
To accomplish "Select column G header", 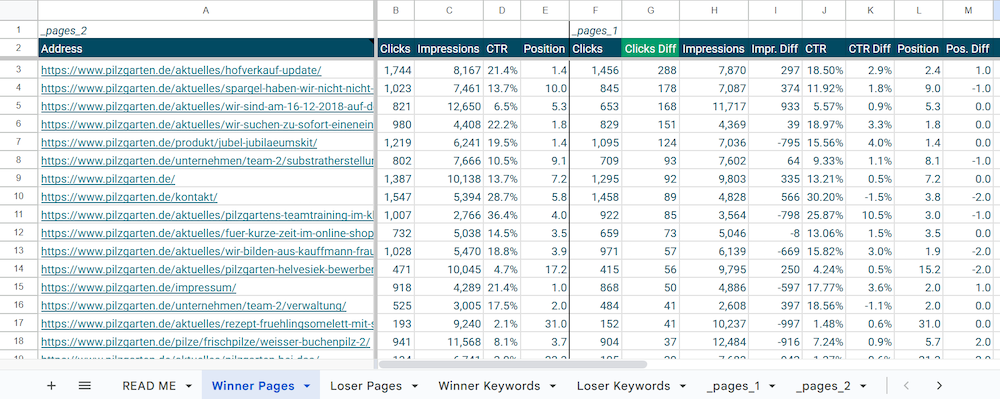I will click(x=650, y=10).
